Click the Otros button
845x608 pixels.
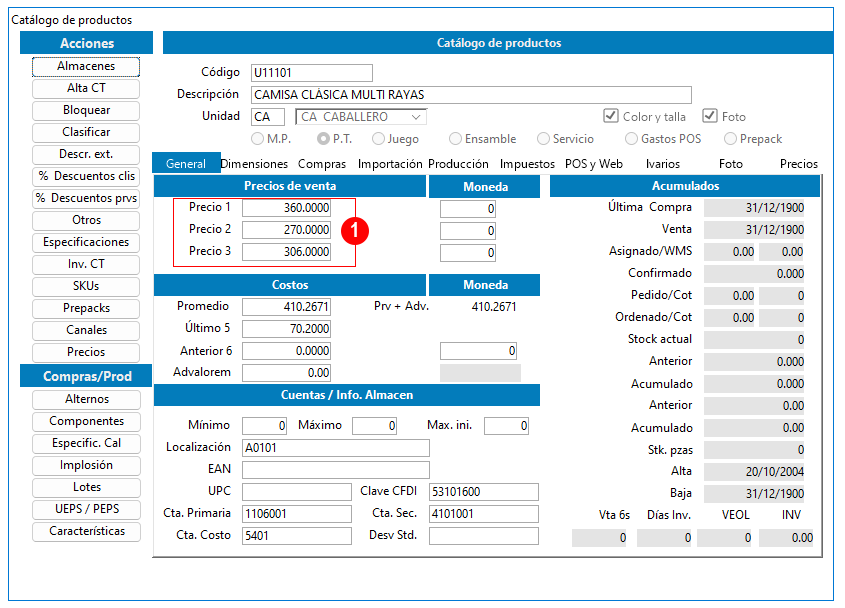(86, 220)
